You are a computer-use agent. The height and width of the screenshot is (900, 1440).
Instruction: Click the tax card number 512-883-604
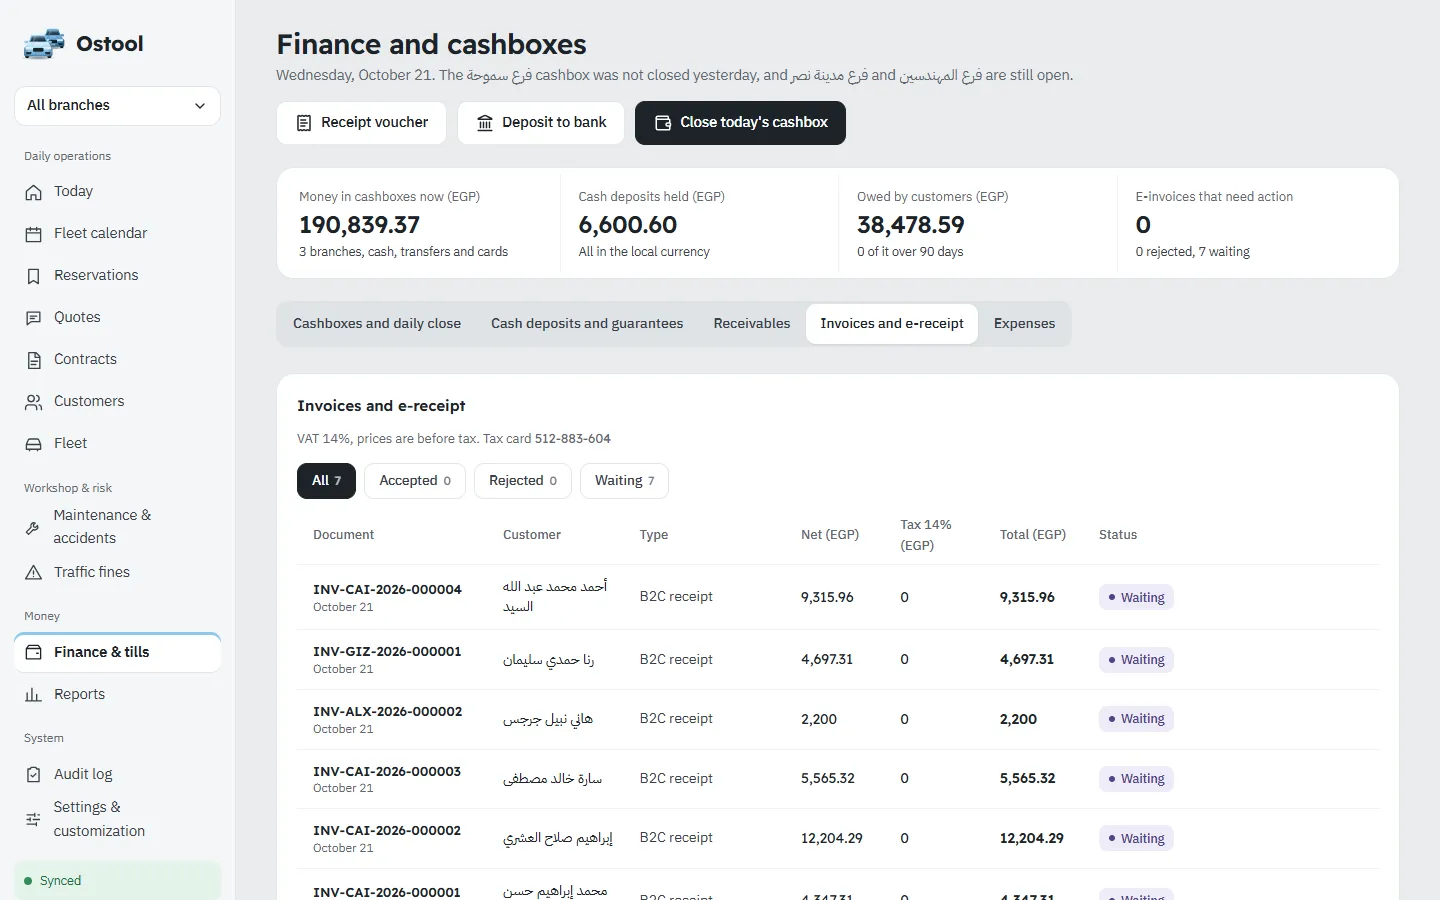pos(573,439)
